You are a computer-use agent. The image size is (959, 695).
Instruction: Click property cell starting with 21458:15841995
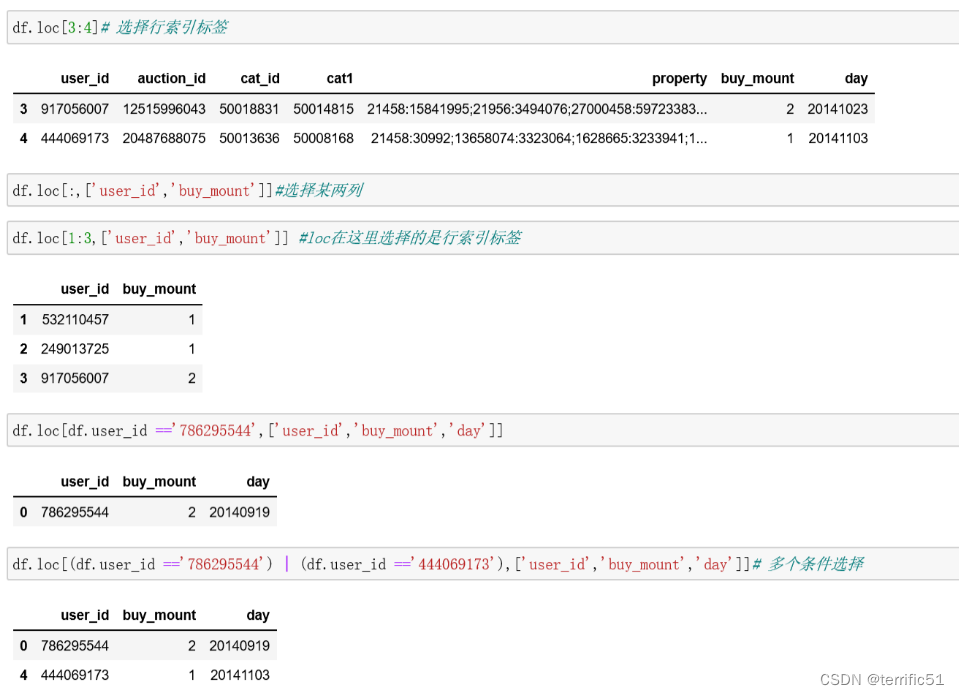[537, 109]
